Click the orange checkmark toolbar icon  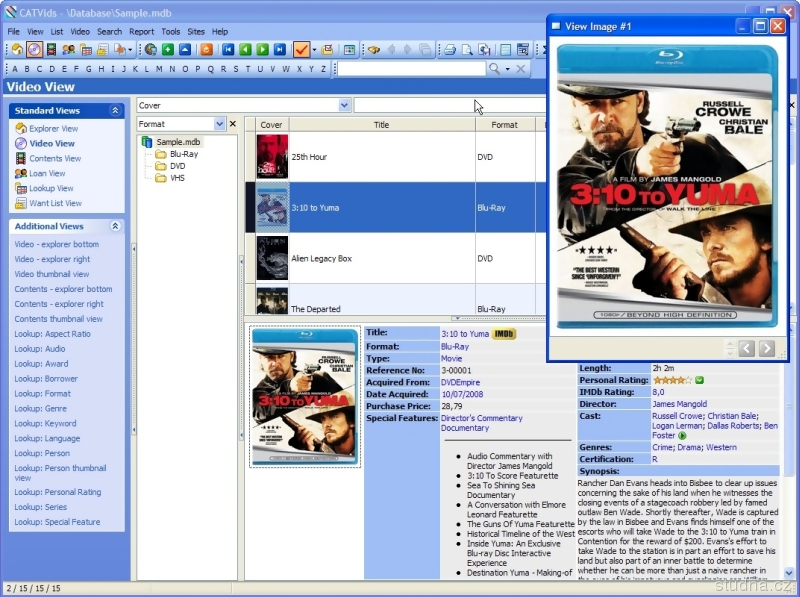tap(301, 49)
